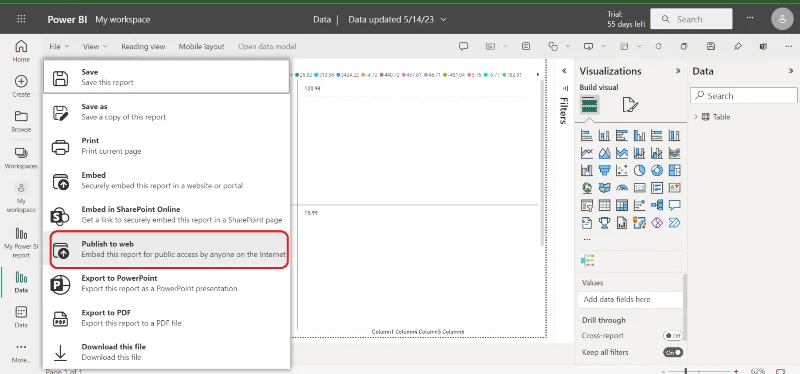Select the funnel chart visualization
The height and width of the screenshot is (374, 800).
[604, 170]
